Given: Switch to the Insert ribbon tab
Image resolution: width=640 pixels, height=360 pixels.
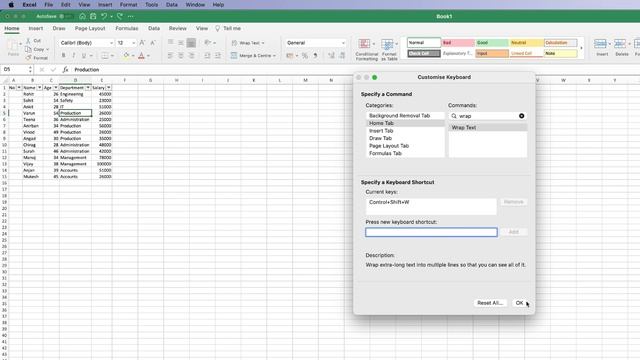Looking at the screenshot, I should (x=36, y=29).
